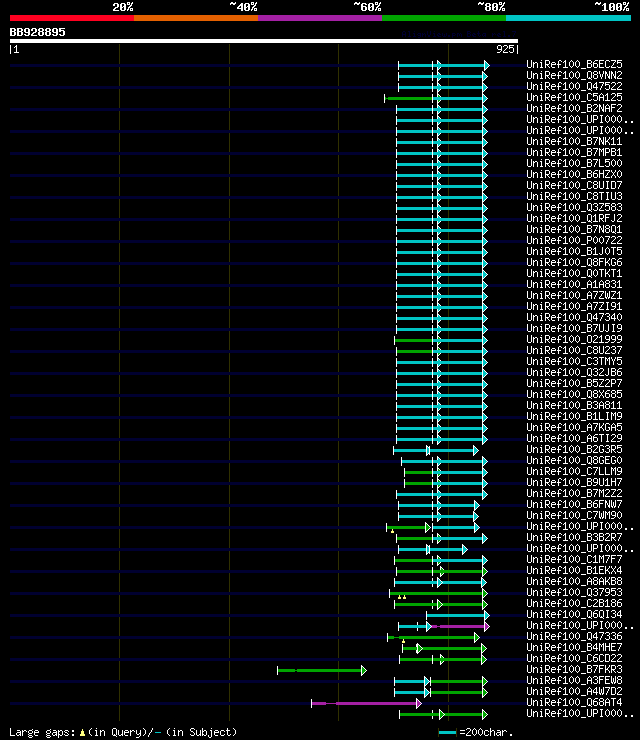
Task: Select the UniRef100_B7L500 label
Action: [574, 163]
